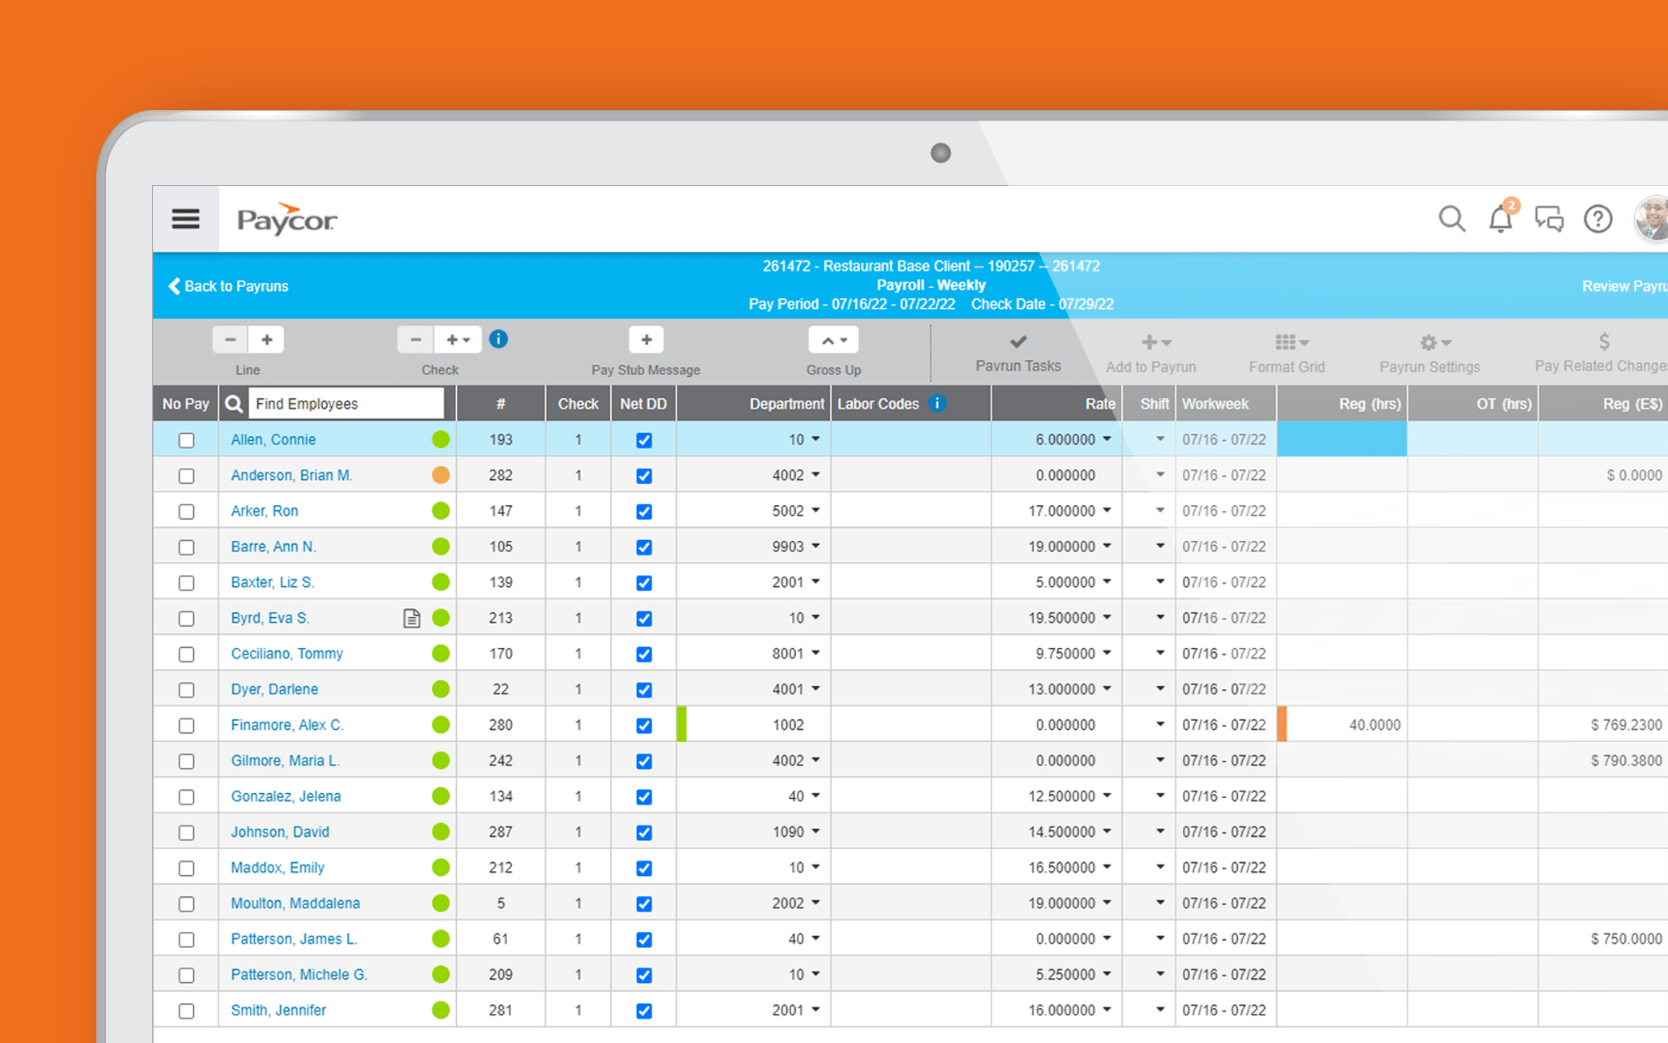Select the Add to Payrun toolbar item

point(1151,341)
